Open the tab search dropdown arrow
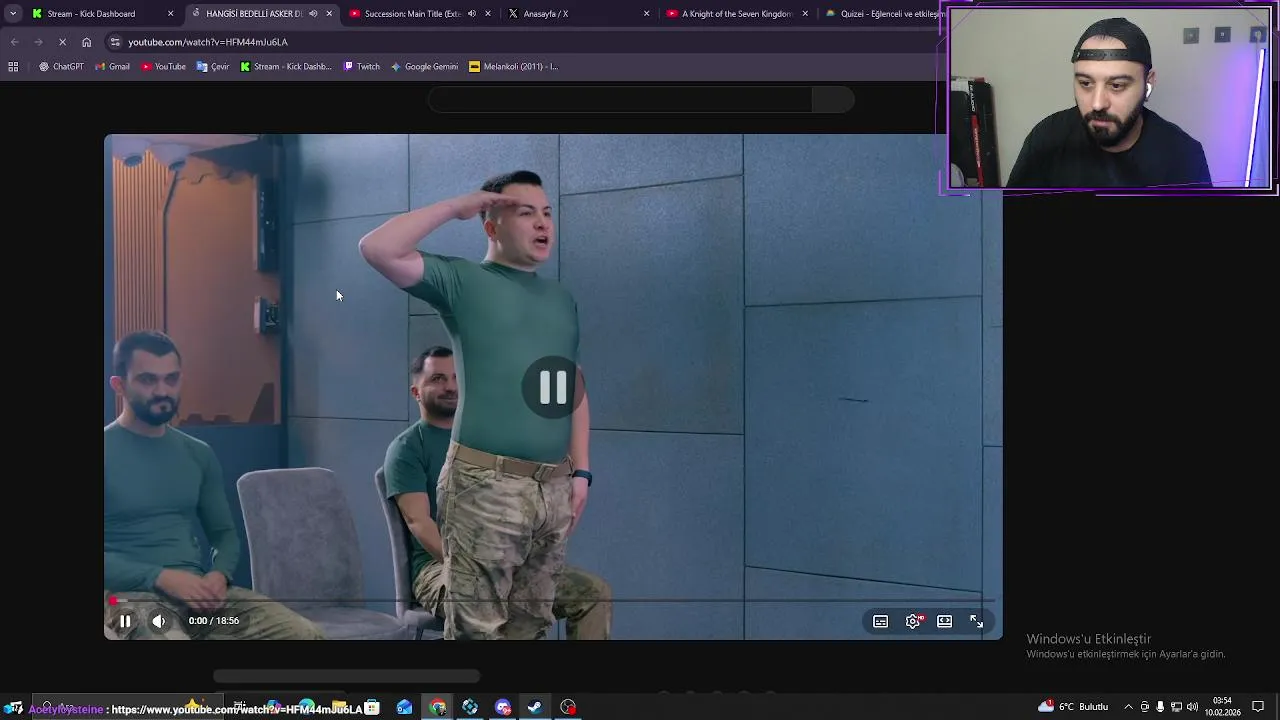Viewport: 1280px width, 720px height. (x=13, y=14)
